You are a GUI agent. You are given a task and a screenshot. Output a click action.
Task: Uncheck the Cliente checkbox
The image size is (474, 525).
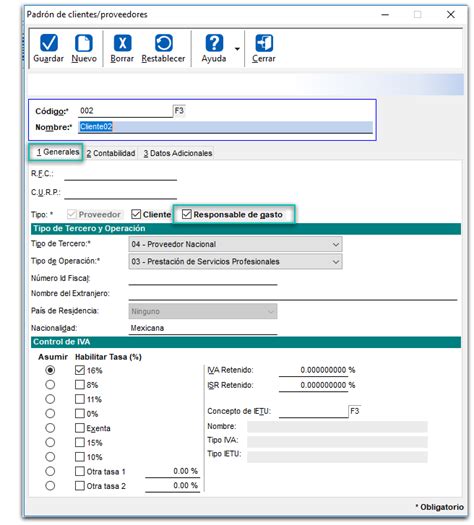coord(136,214)
